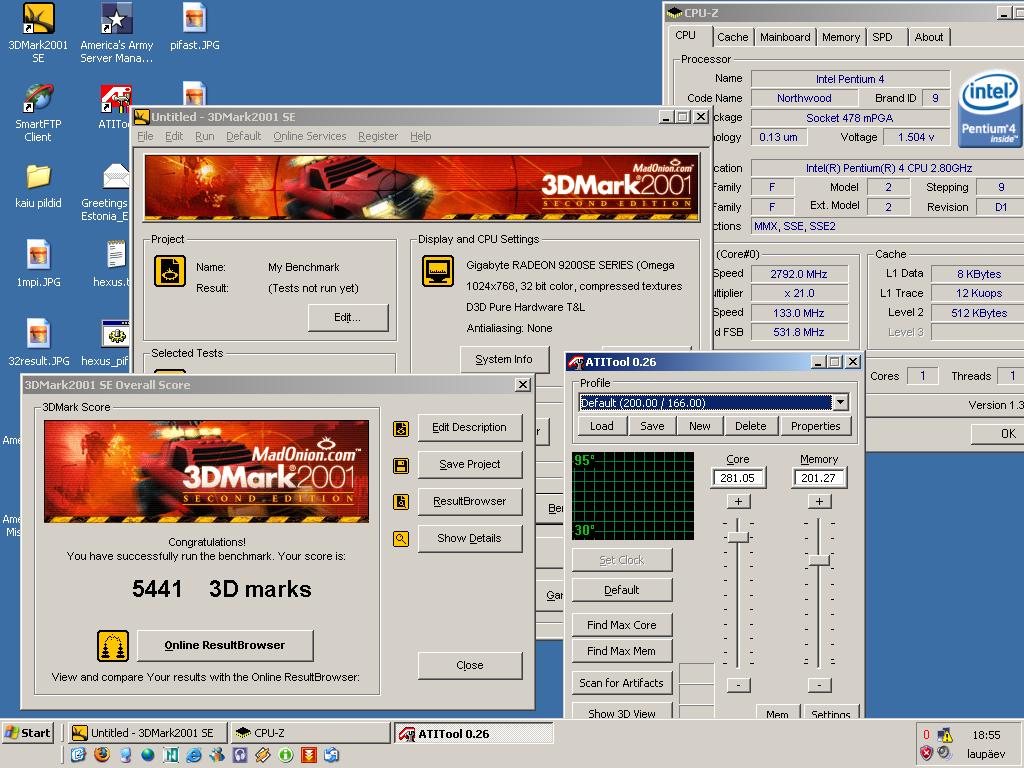This screenshot has height=768, width=1024.
Task: Open the Run menu in 3DMark2001
Action: pyautogui.click(x=204, y=136)
